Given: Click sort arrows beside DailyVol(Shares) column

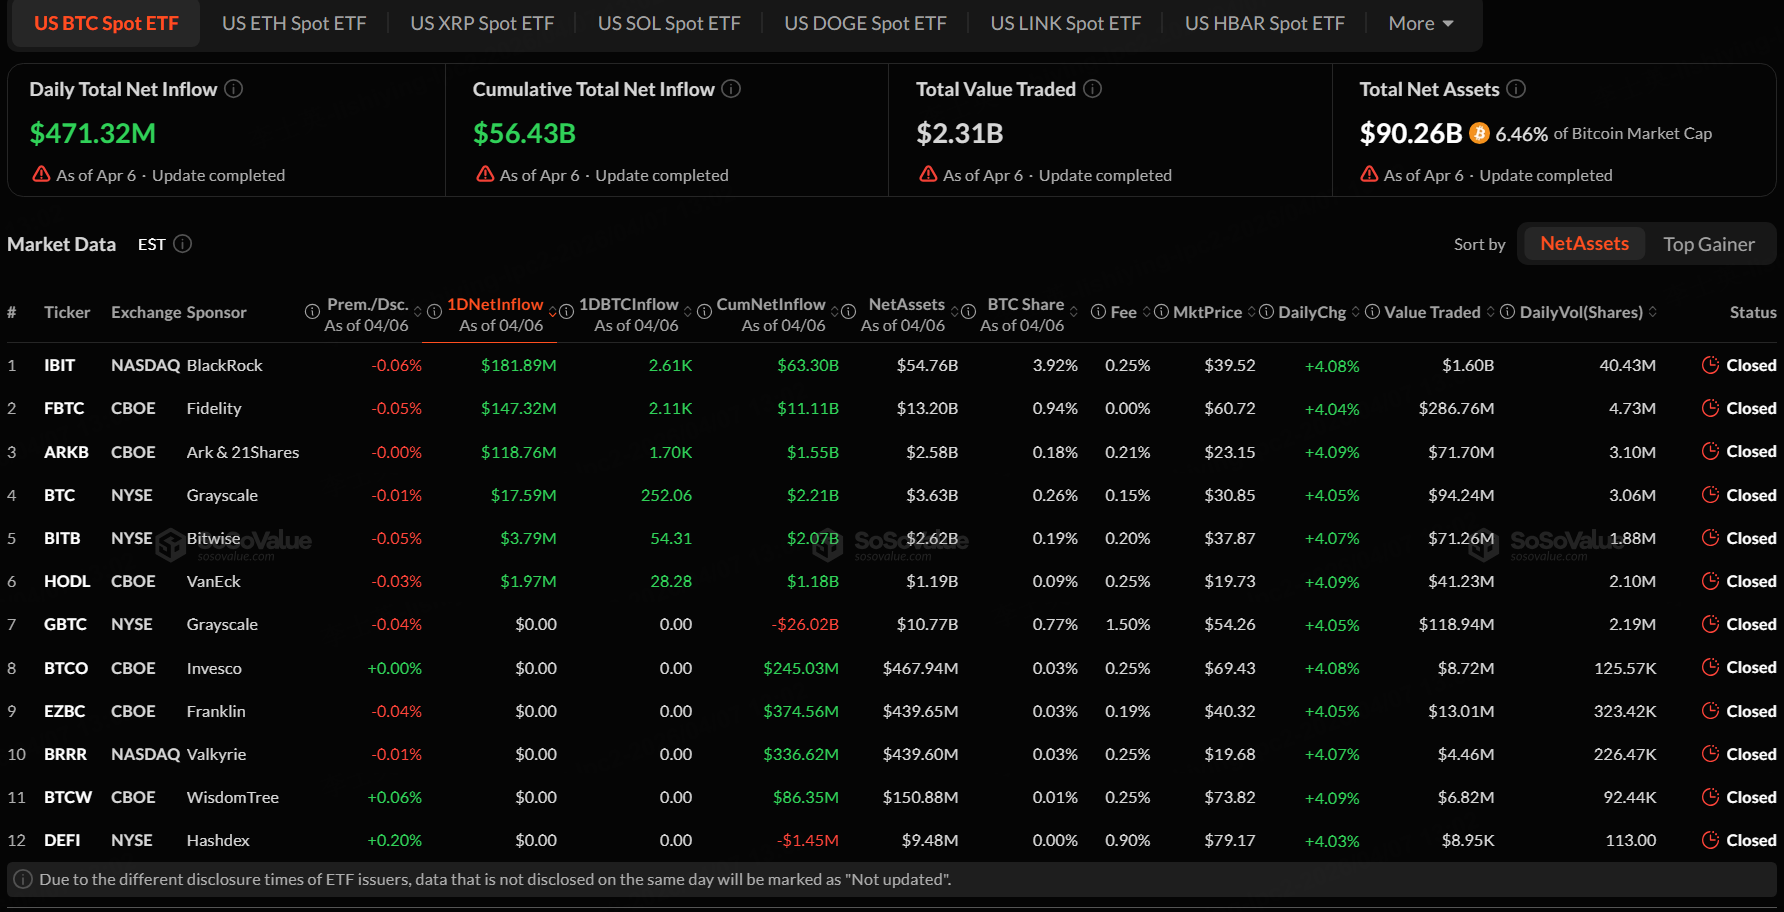Looking at the screenshot, I should pos(1653,312).
